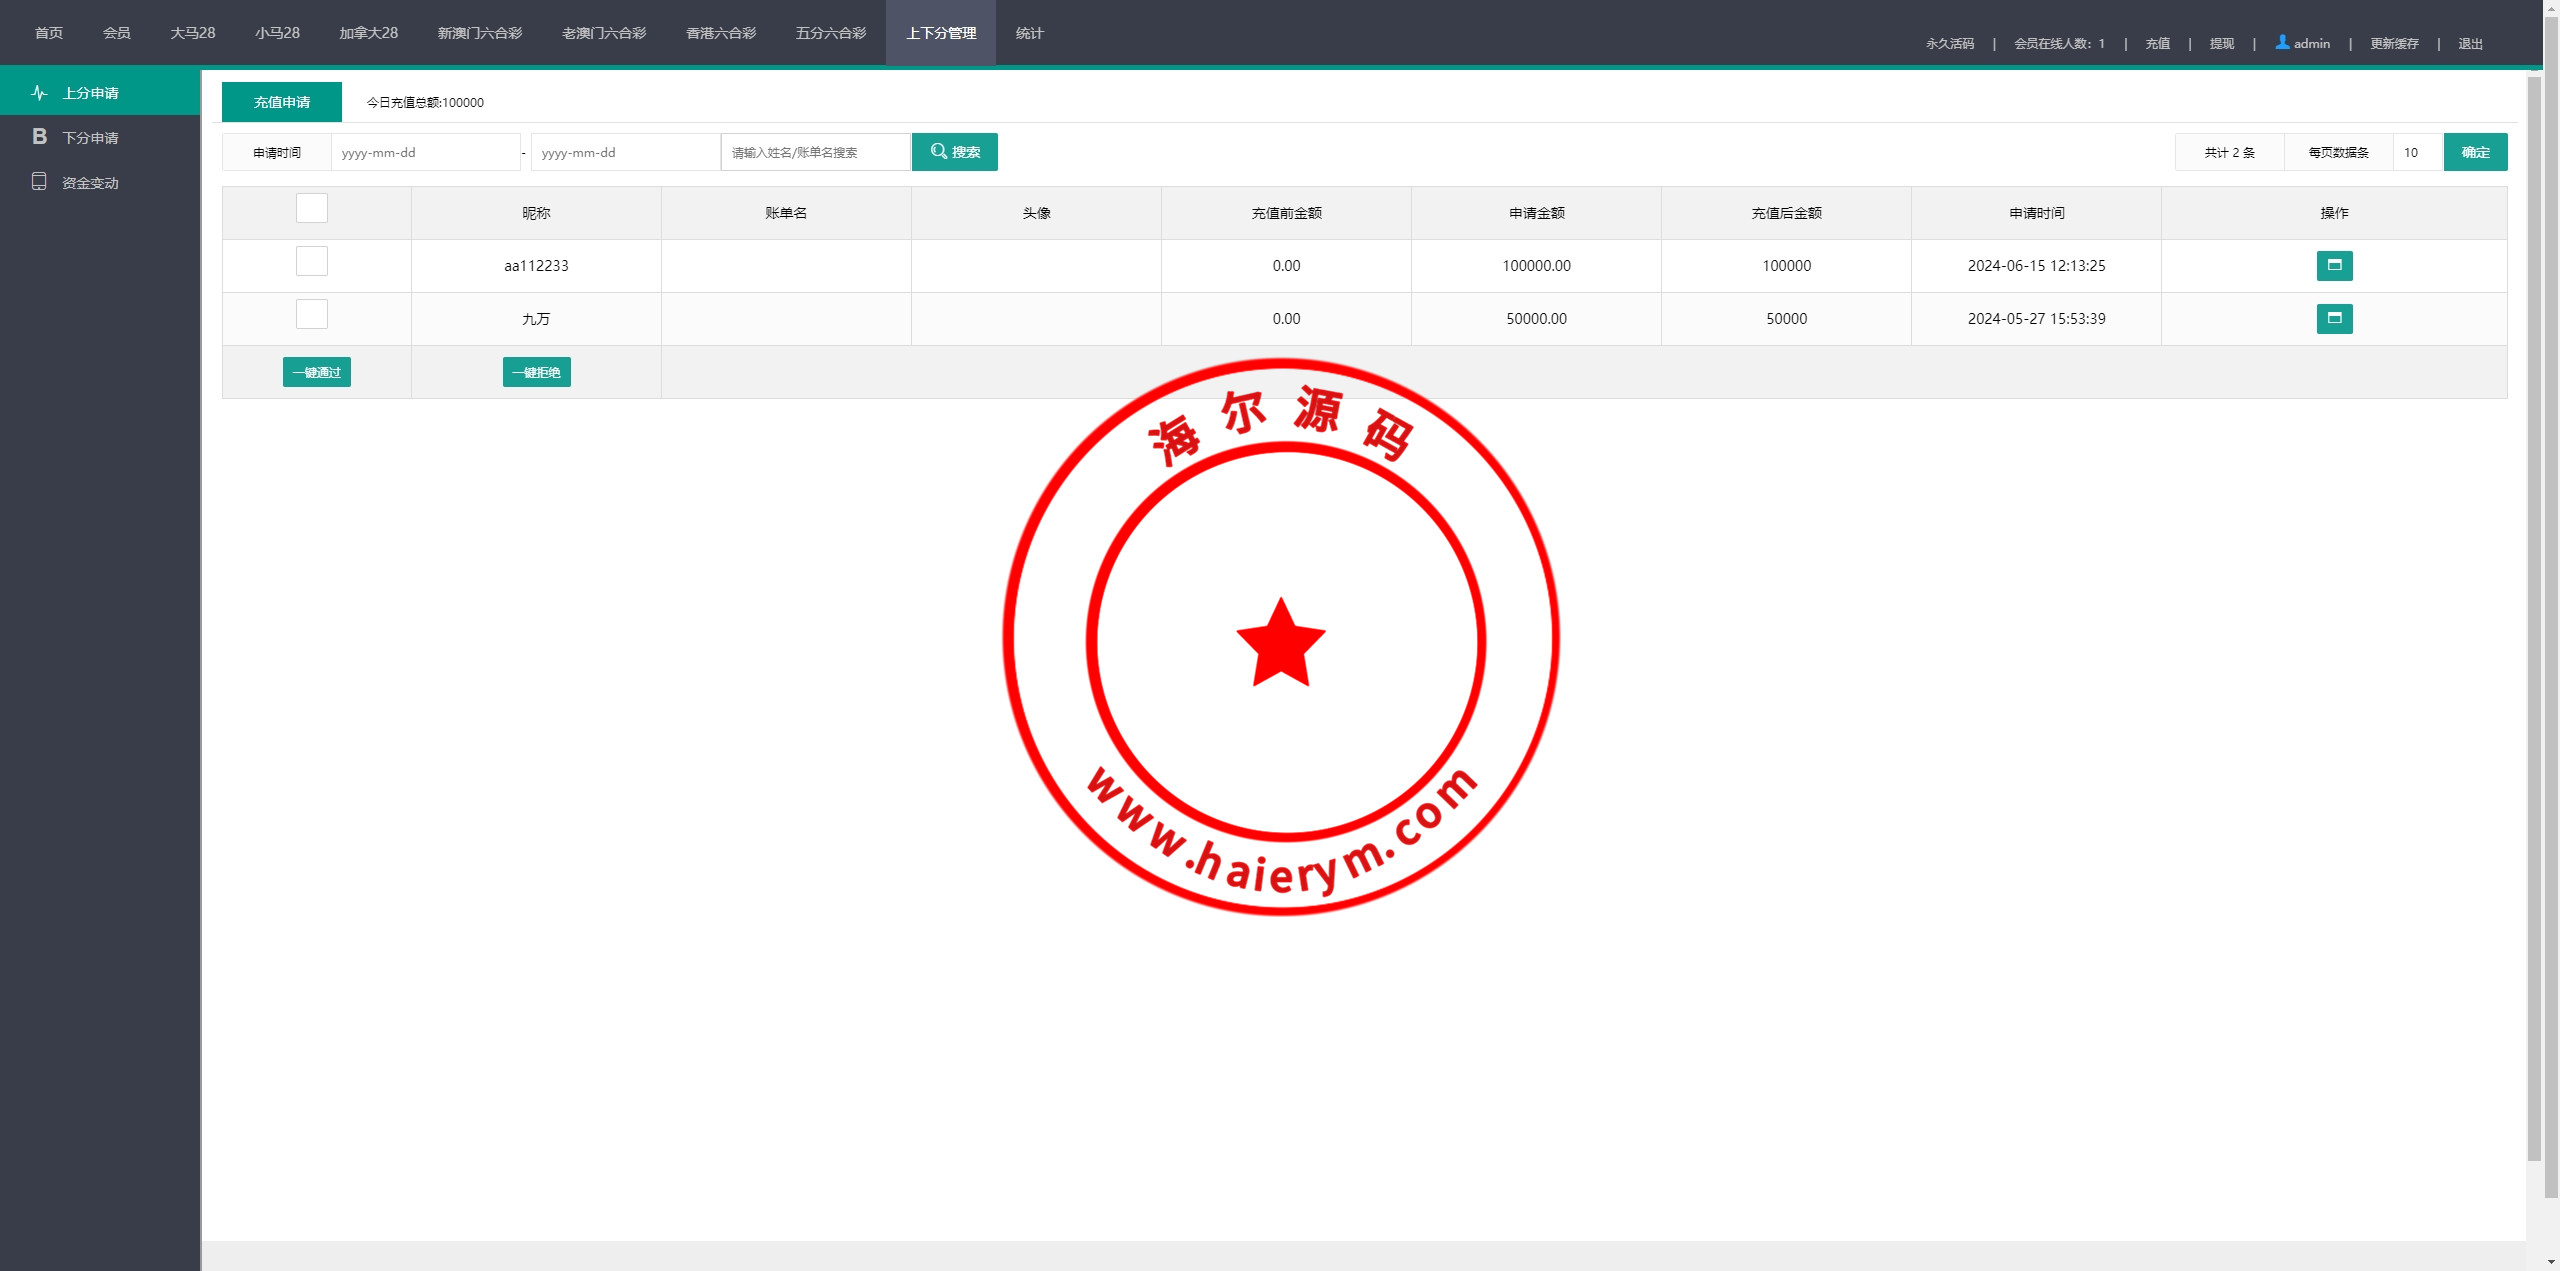Image resolution: width=2560 pixels, height=1271 pixels.
Task: Click the magnifier 搜索 search button
Action: [x=954, y=152]
